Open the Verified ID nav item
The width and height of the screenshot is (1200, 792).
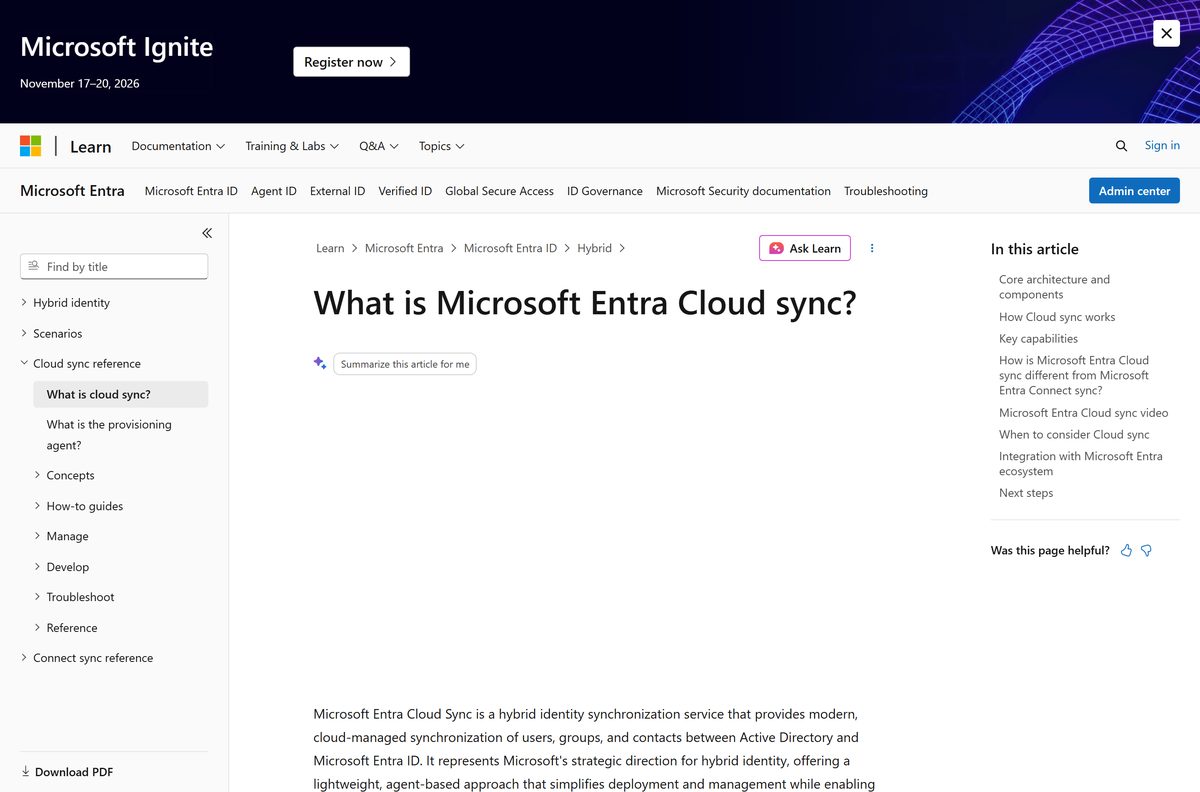[x=405, y=191]
